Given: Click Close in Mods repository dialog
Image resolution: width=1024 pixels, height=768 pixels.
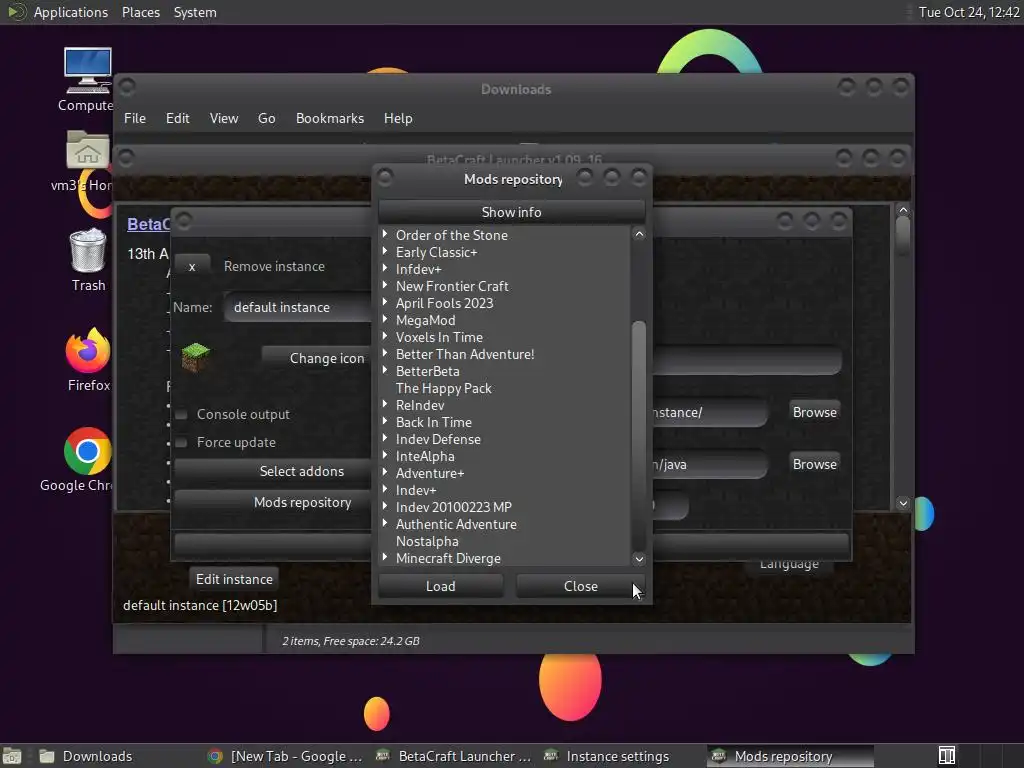Looking at the screenshot, I should click(x=581, y=586).
